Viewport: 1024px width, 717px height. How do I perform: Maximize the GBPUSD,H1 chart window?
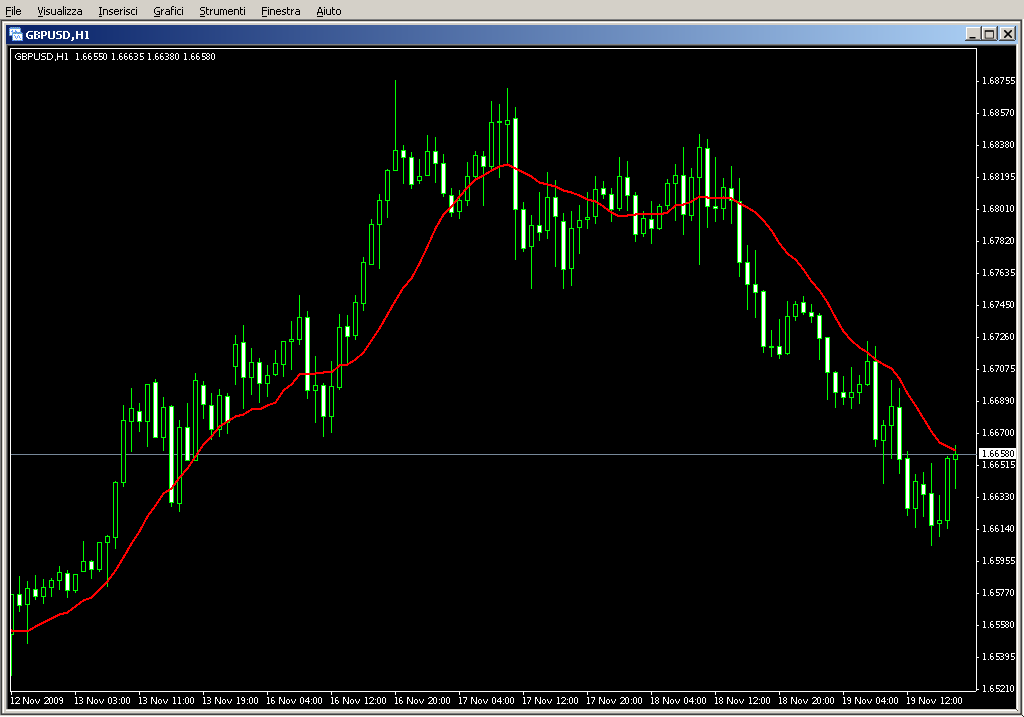(989, 34)
